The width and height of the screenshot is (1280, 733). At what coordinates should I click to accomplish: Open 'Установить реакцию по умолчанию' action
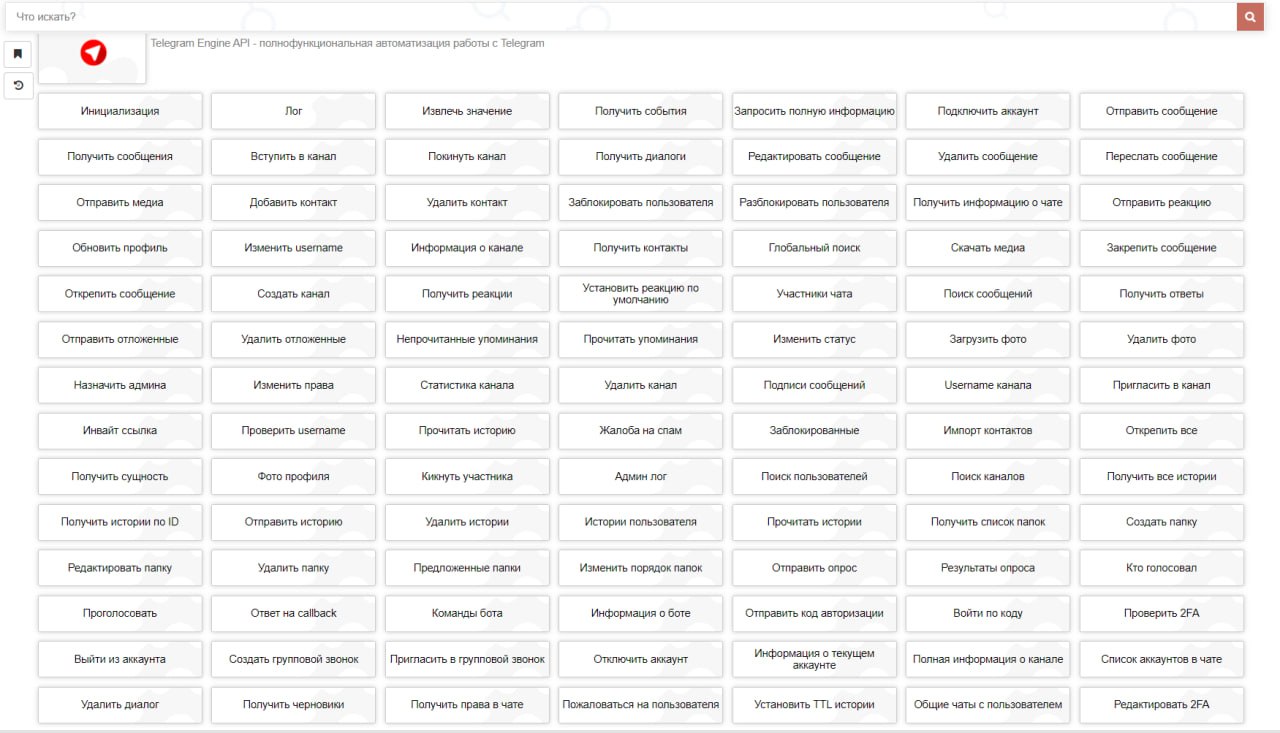coord(641,294)
